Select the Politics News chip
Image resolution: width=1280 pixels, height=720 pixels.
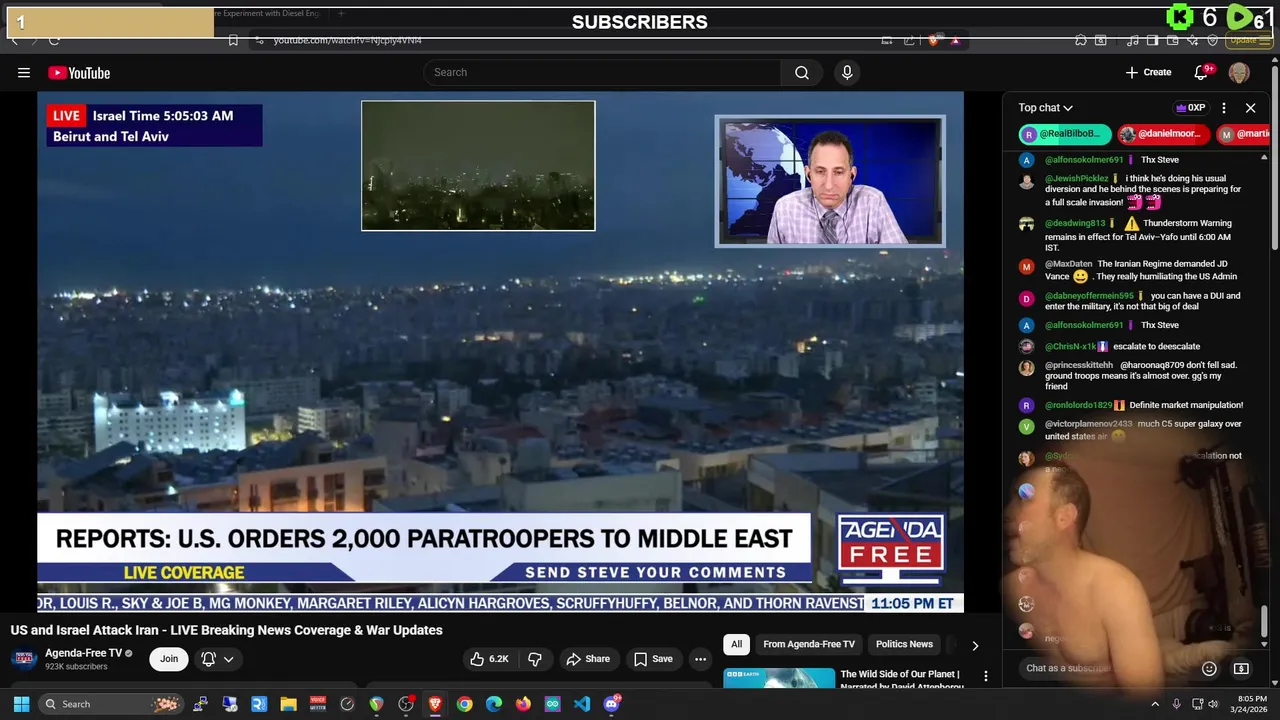[x=904, y=645]
